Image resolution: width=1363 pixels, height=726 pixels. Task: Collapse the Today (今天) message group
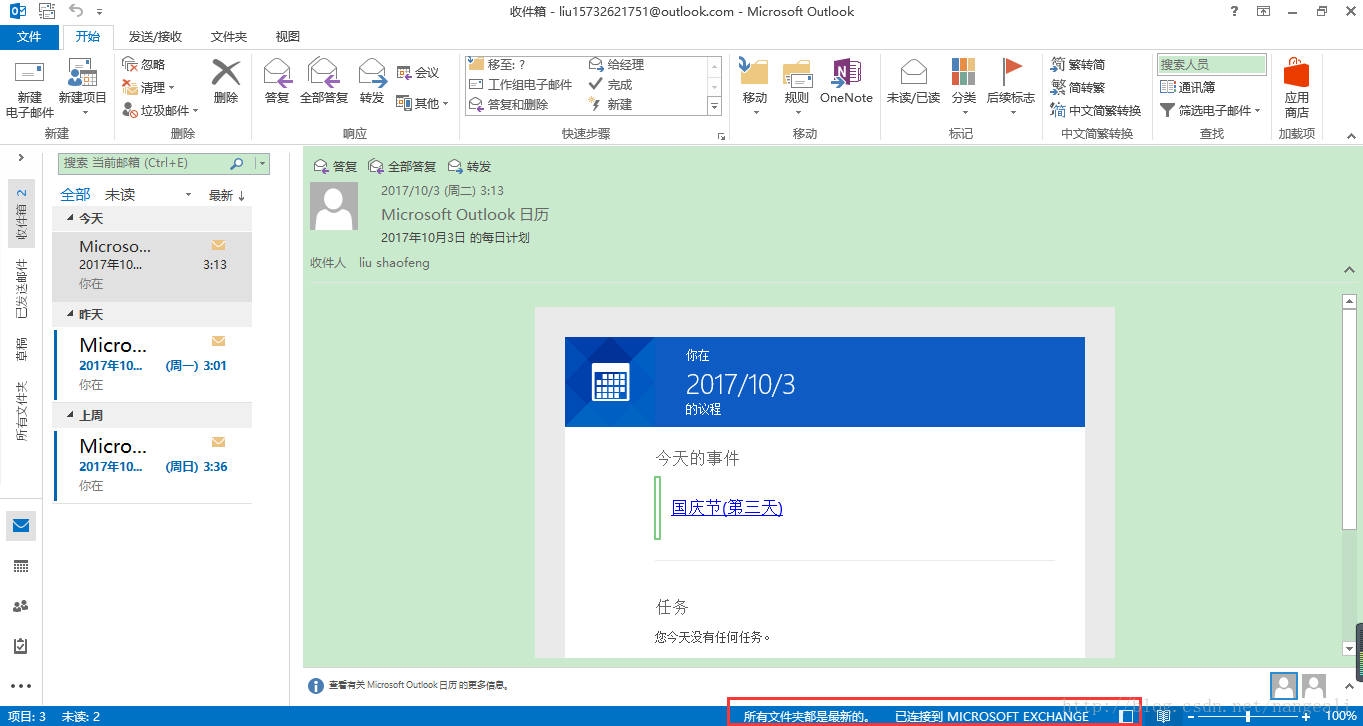coord(70,218)
